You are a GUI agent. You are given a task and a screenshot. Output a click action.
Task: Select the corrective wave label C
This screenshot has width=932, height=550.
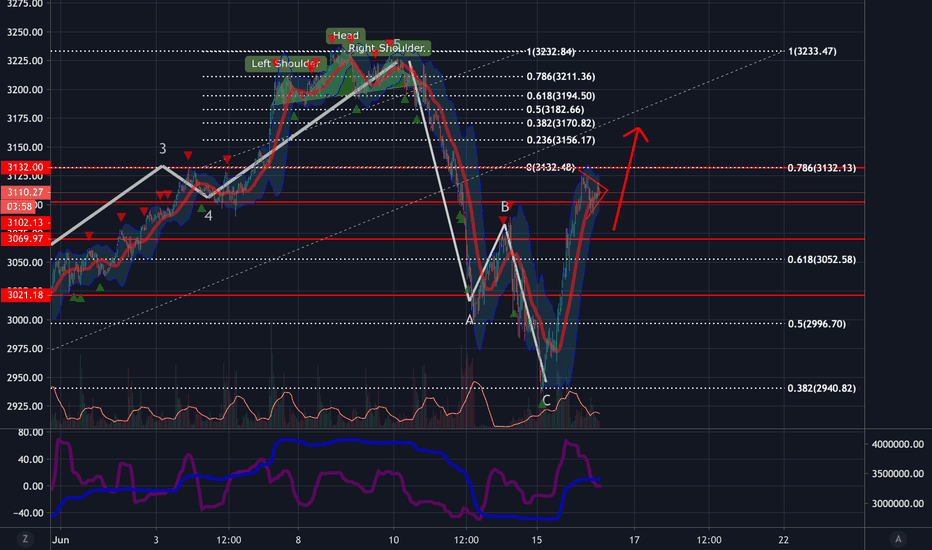546,401
